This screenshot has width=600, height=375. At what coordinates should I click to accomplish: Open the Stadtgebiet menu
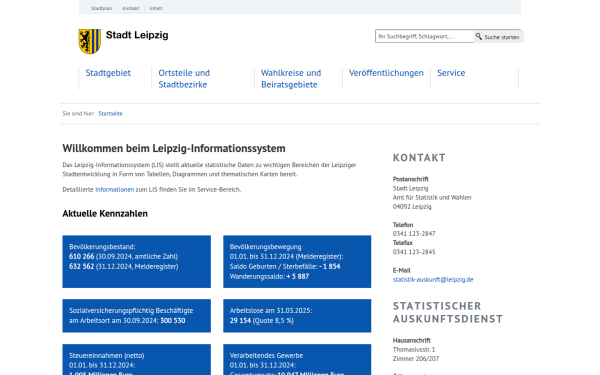coord(108,73)
